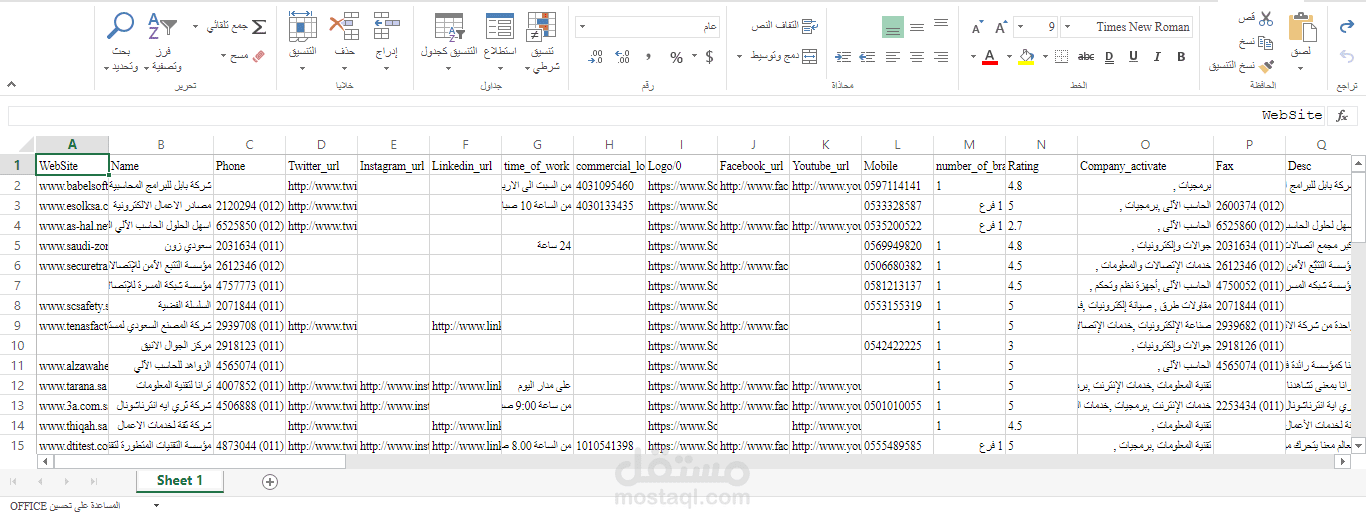Click the fx insert function button

click(1341, 116)
